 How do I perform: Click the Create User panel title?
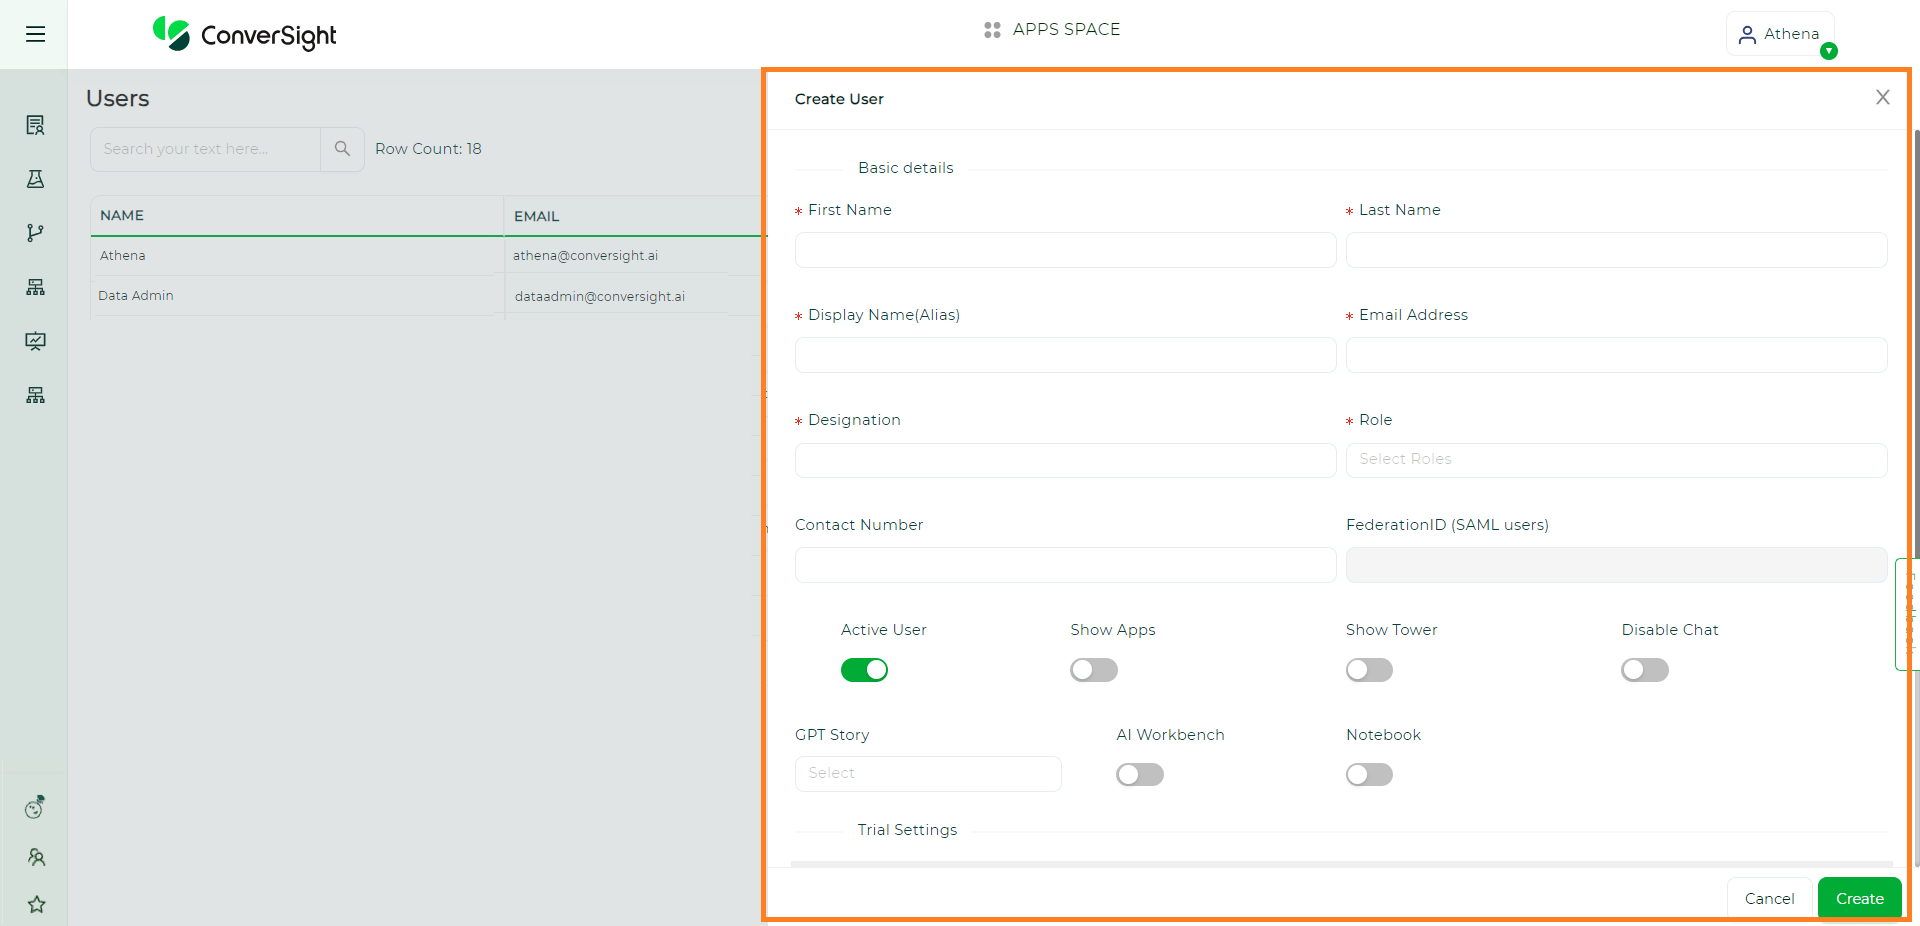tap(839, 99)
